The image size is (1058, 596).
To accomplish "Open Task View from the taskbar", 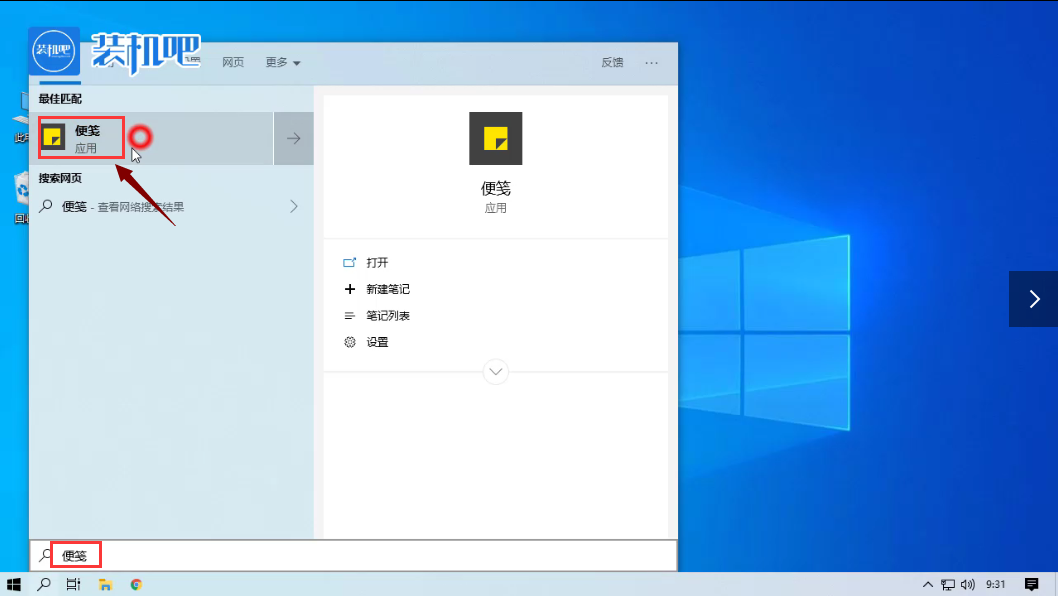I will (x=72, y=582).
